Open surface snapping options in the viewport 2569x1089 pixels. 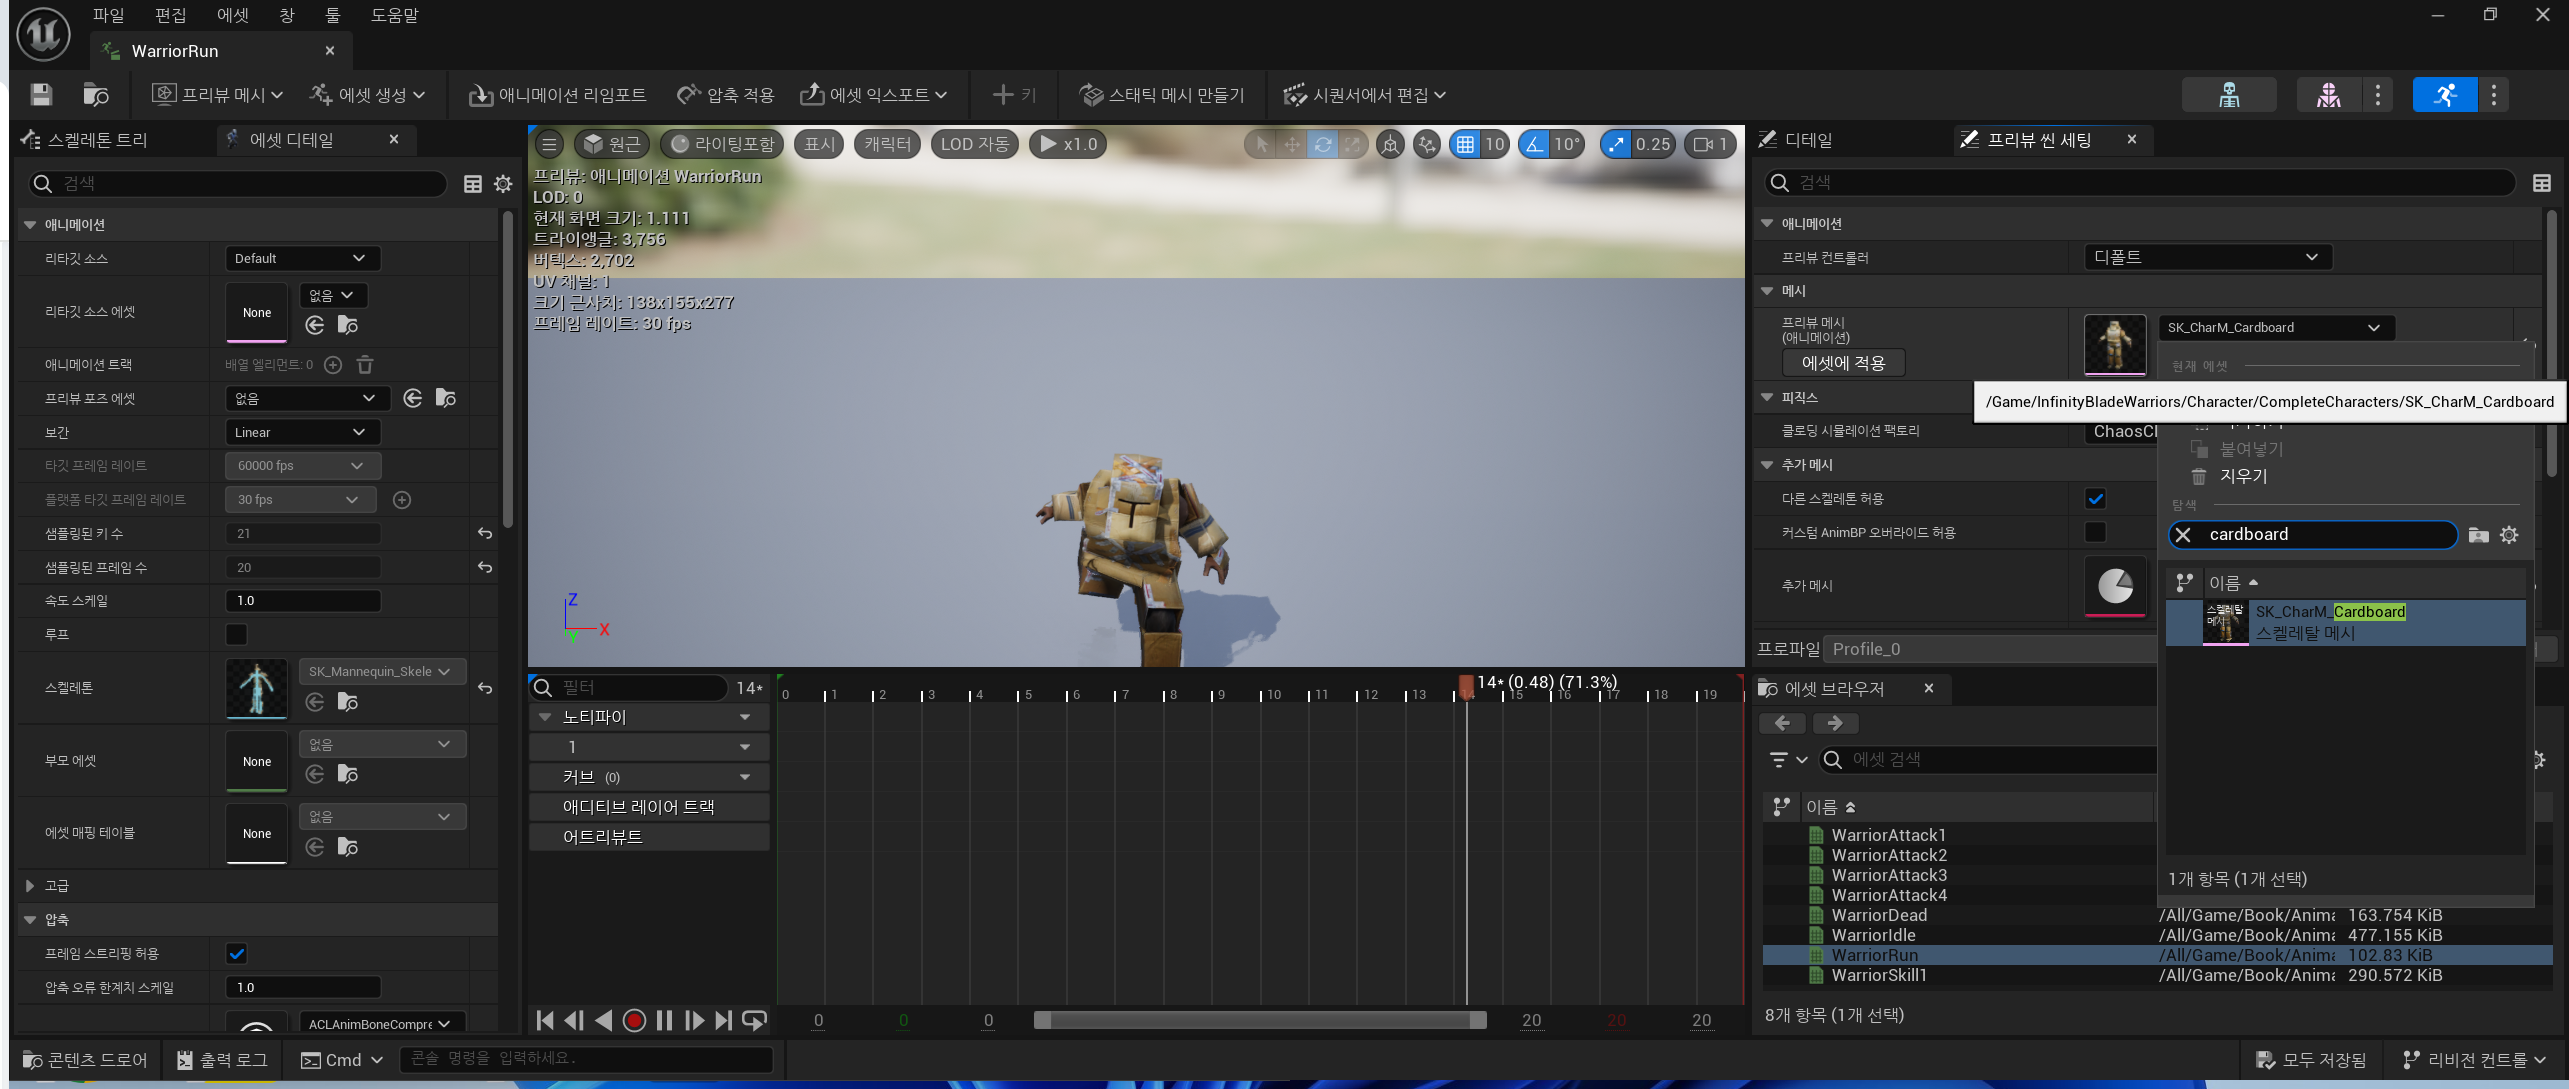1427,144
